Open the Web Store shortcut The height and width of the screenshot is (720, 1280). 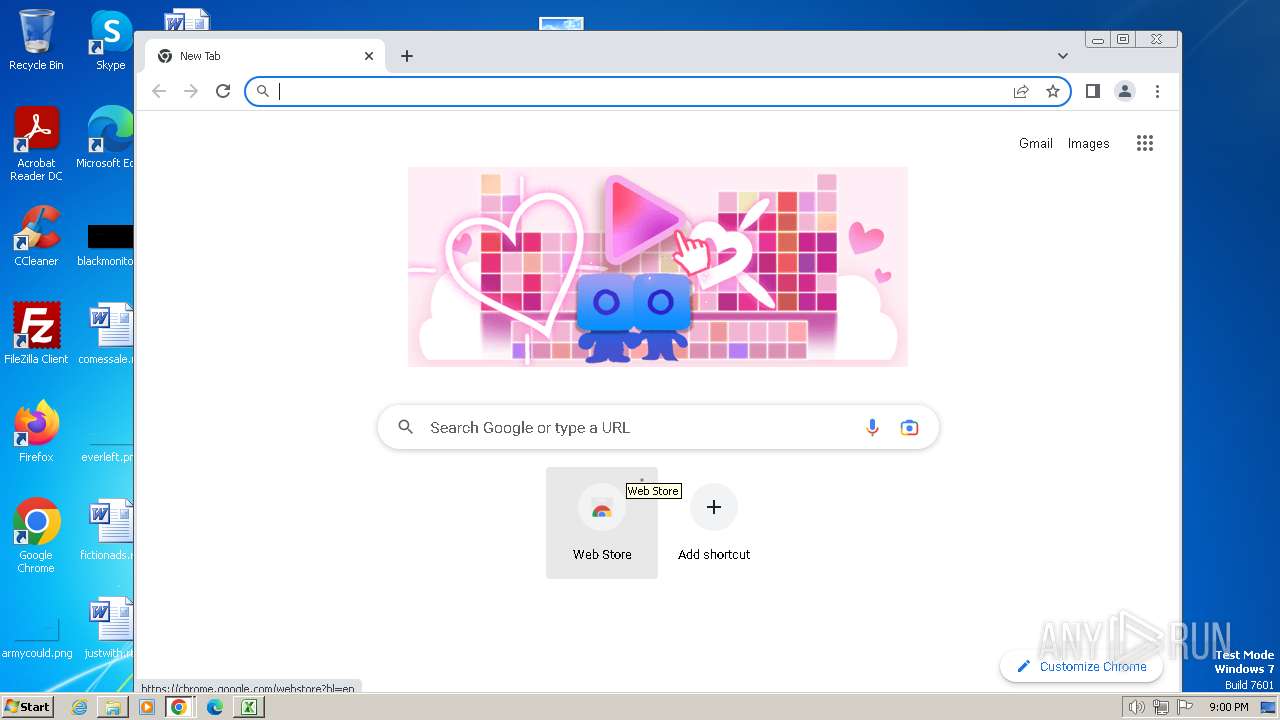click(x=602, y=522)
